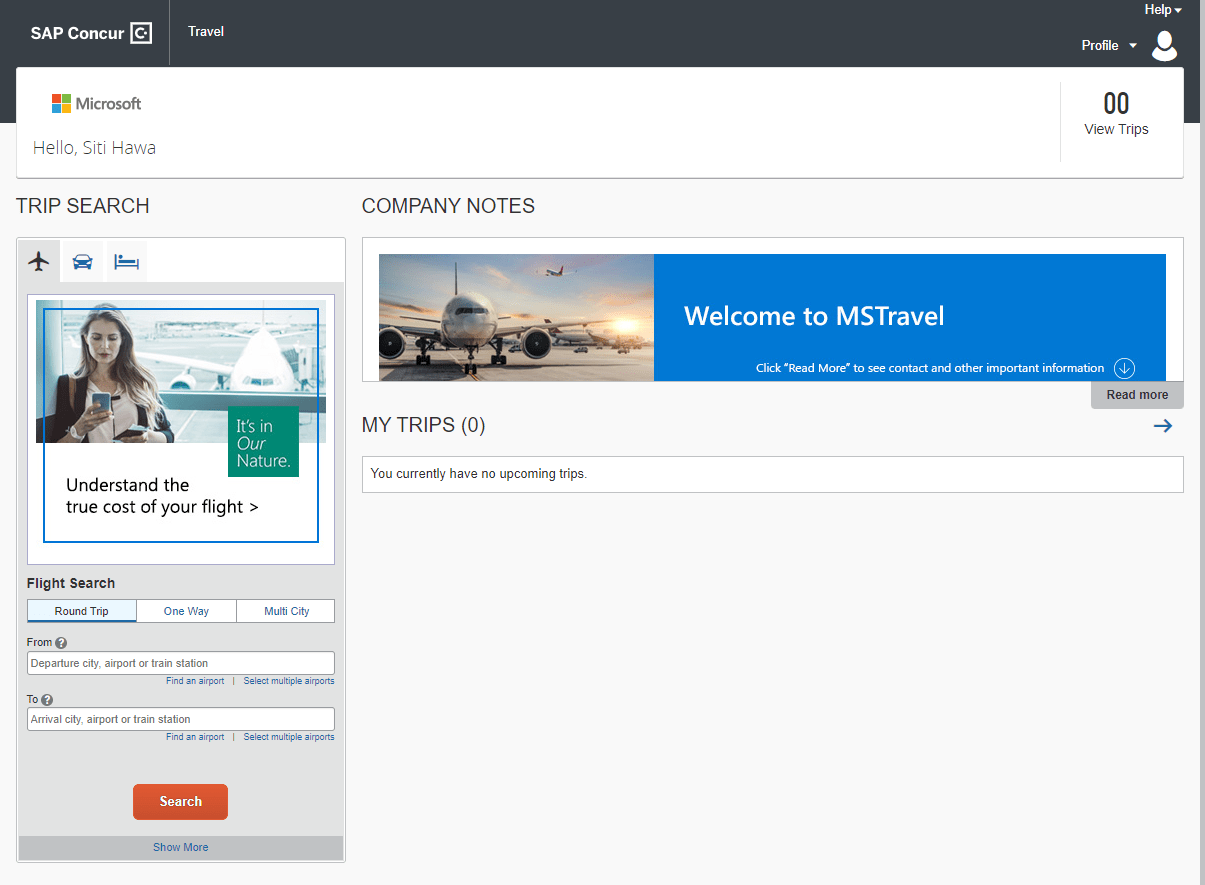Click Select multiple airports under From
The image size is (1205, 885).
[x=289, y=681]
